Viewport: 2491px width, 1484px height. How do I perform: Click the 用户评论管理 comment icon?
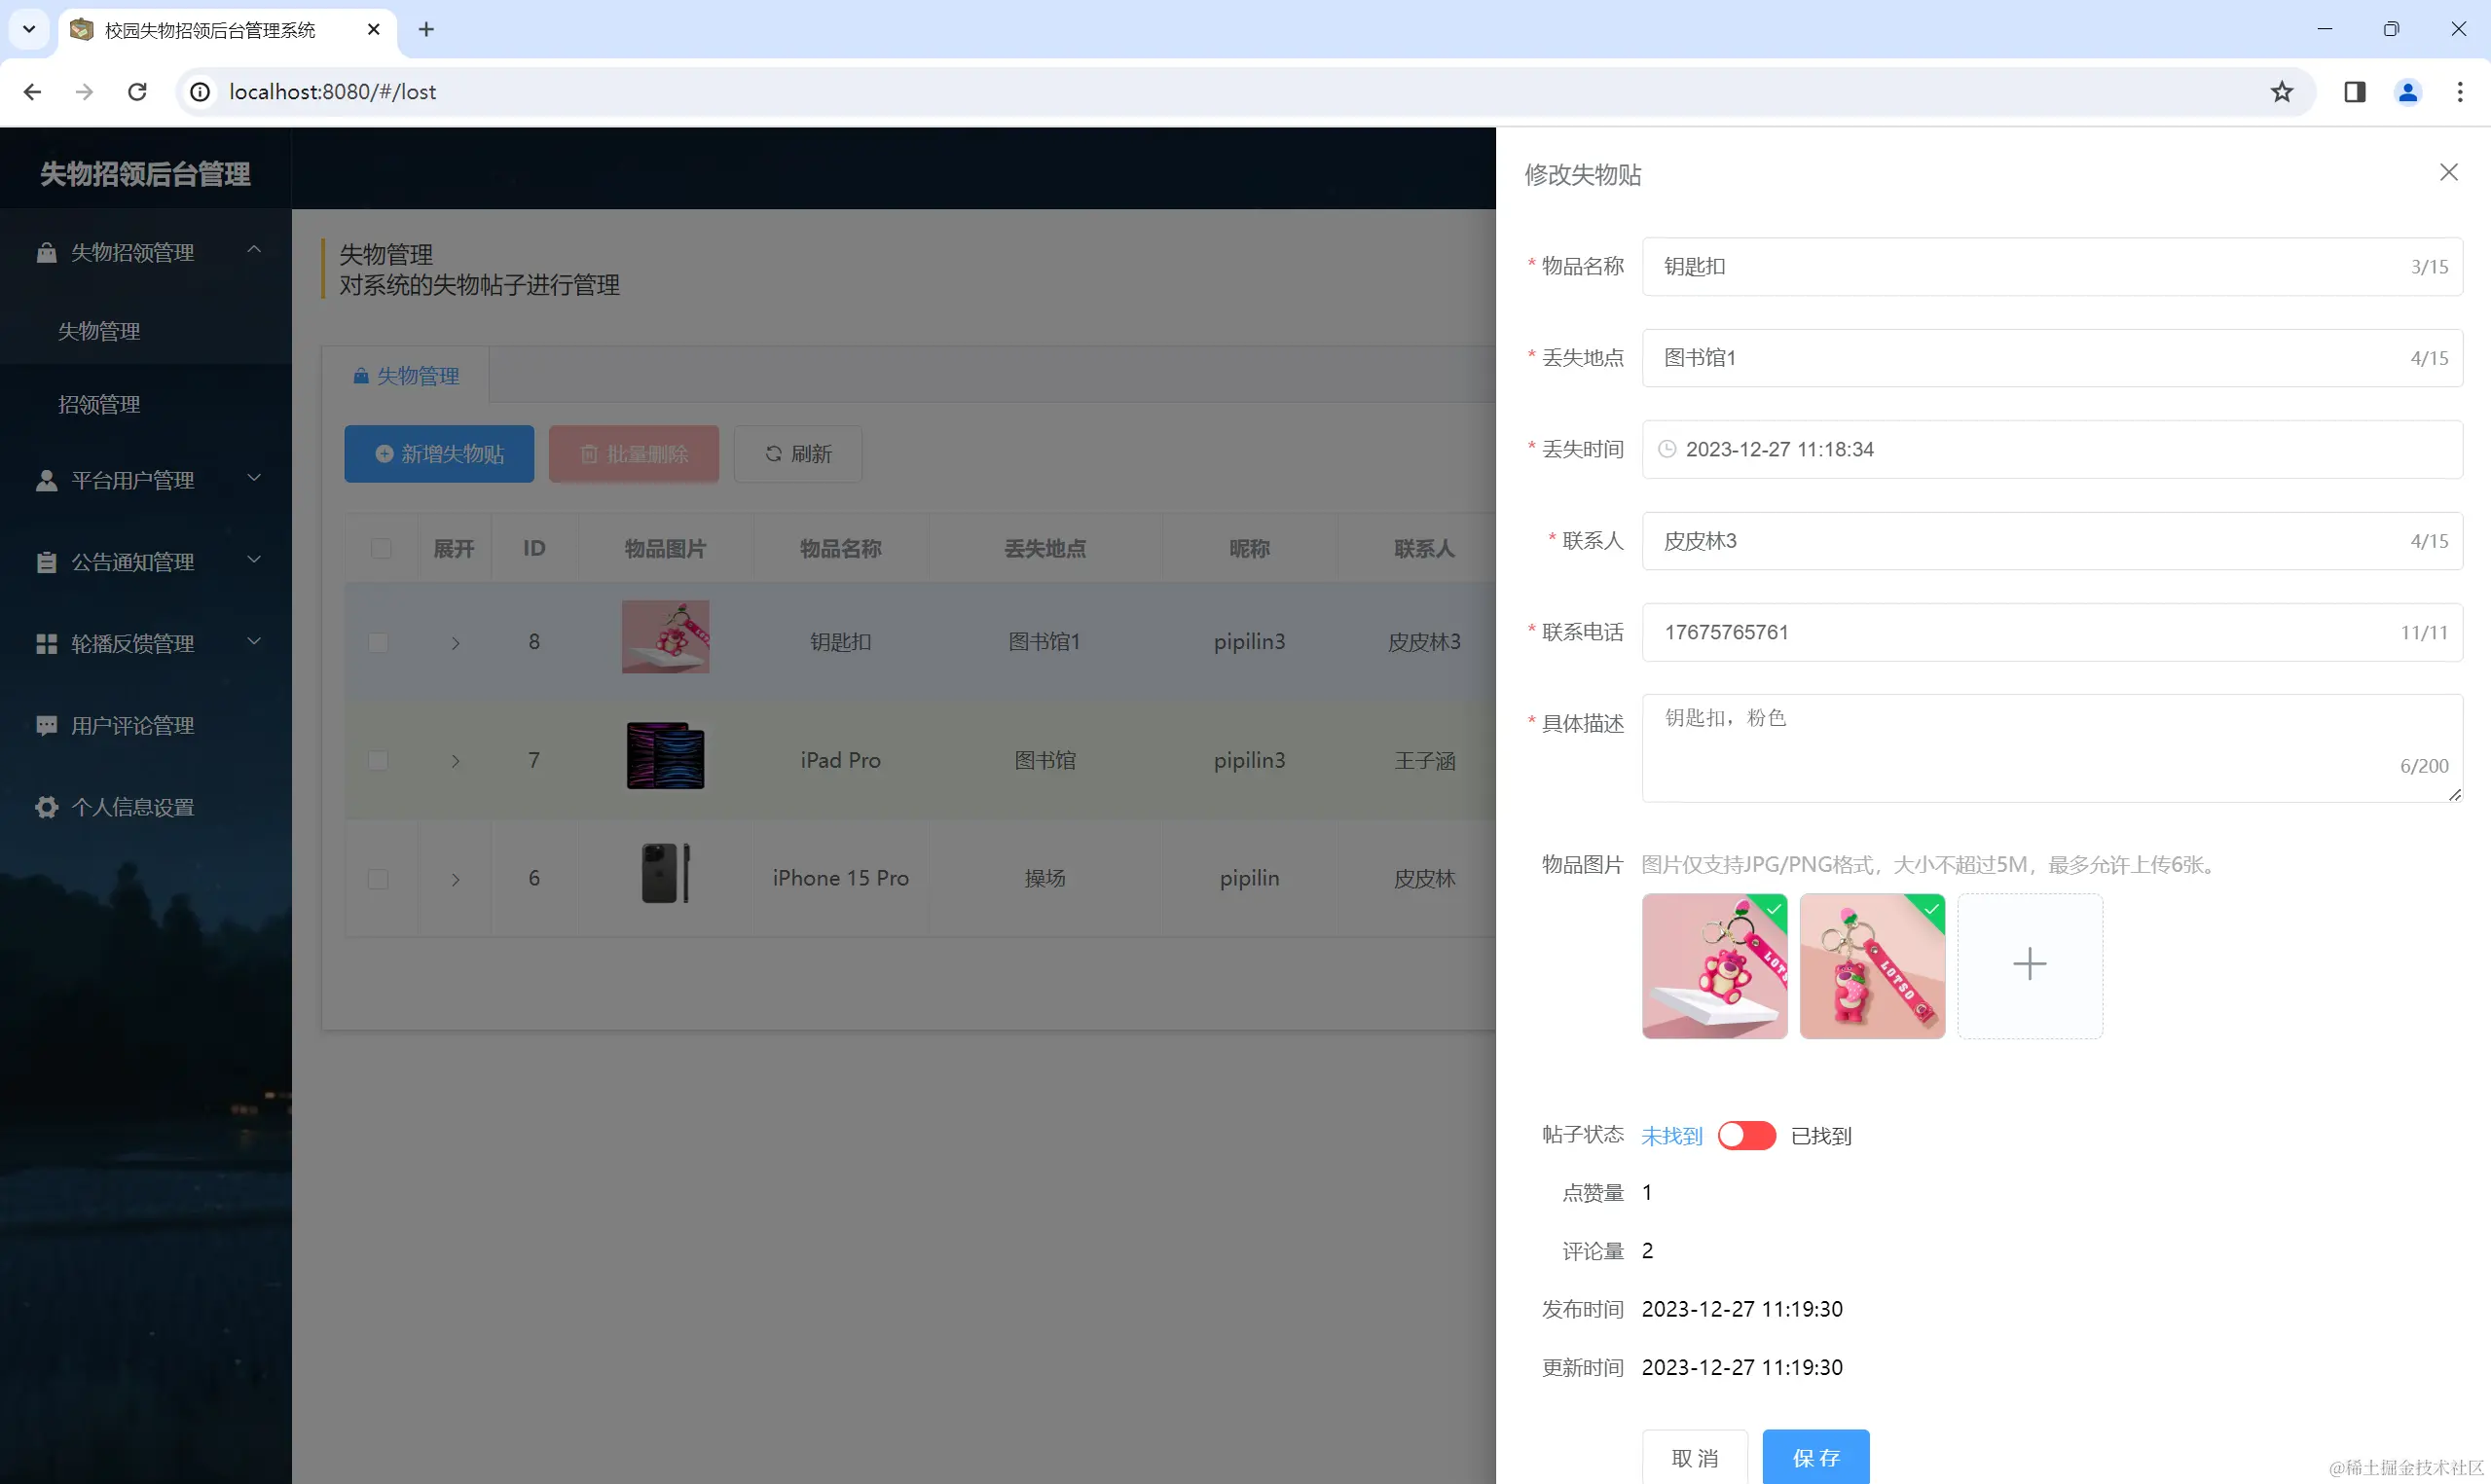46,725
